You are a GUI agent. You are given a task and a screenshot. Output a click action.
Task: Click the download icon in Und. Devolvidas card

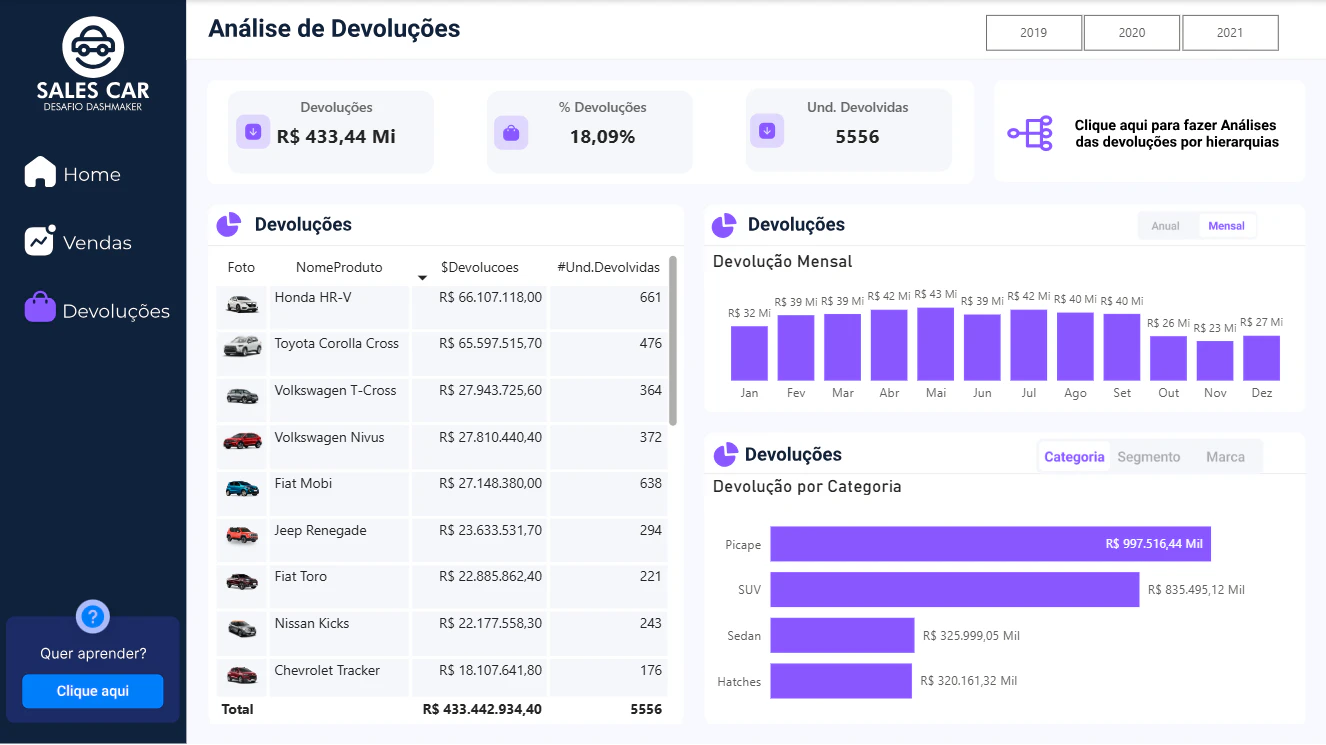[x=767, y=132]
